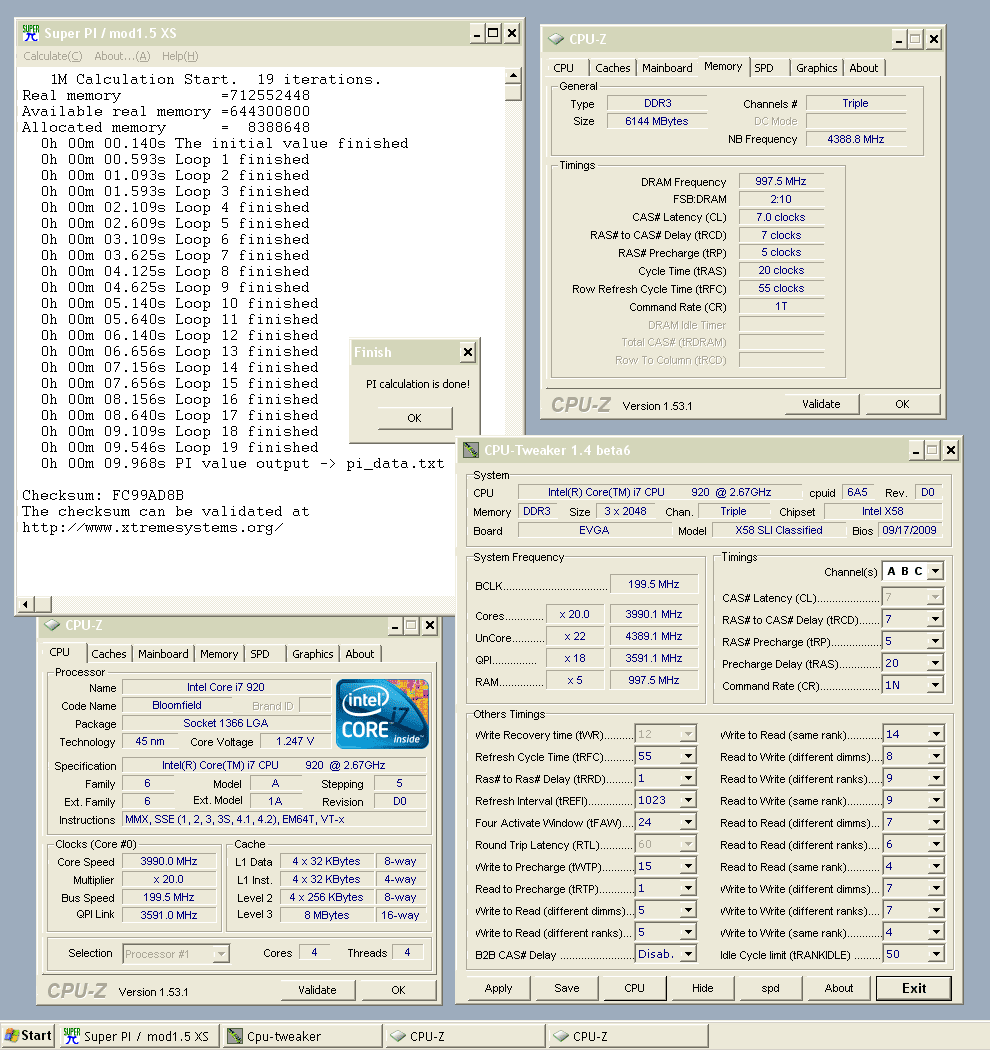Exit CPU-Tweaker with the Exit button

pos(914,988)
